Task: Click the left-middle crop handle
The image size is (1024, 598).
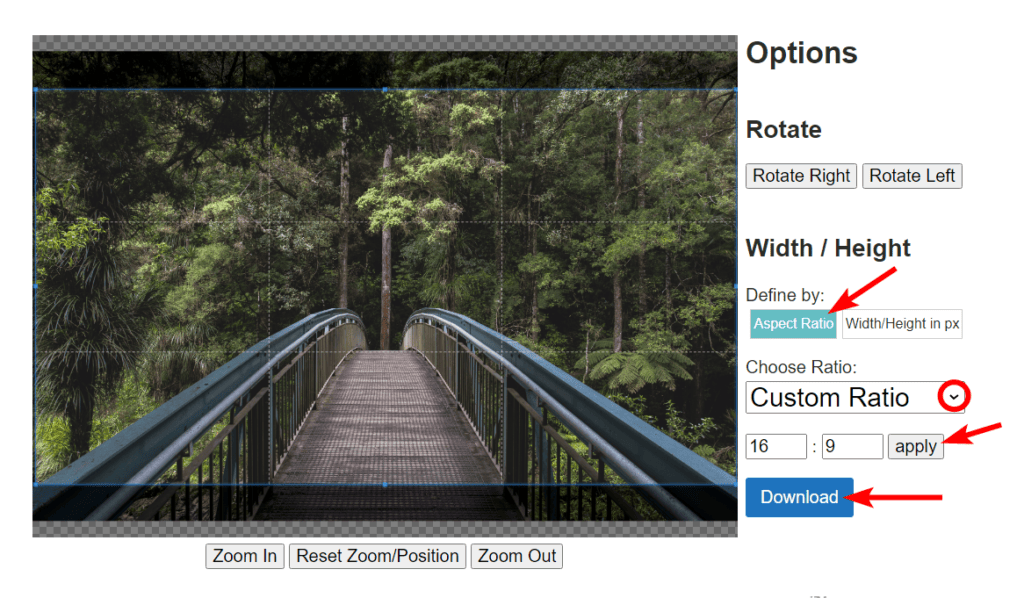Action: point(35,286)
